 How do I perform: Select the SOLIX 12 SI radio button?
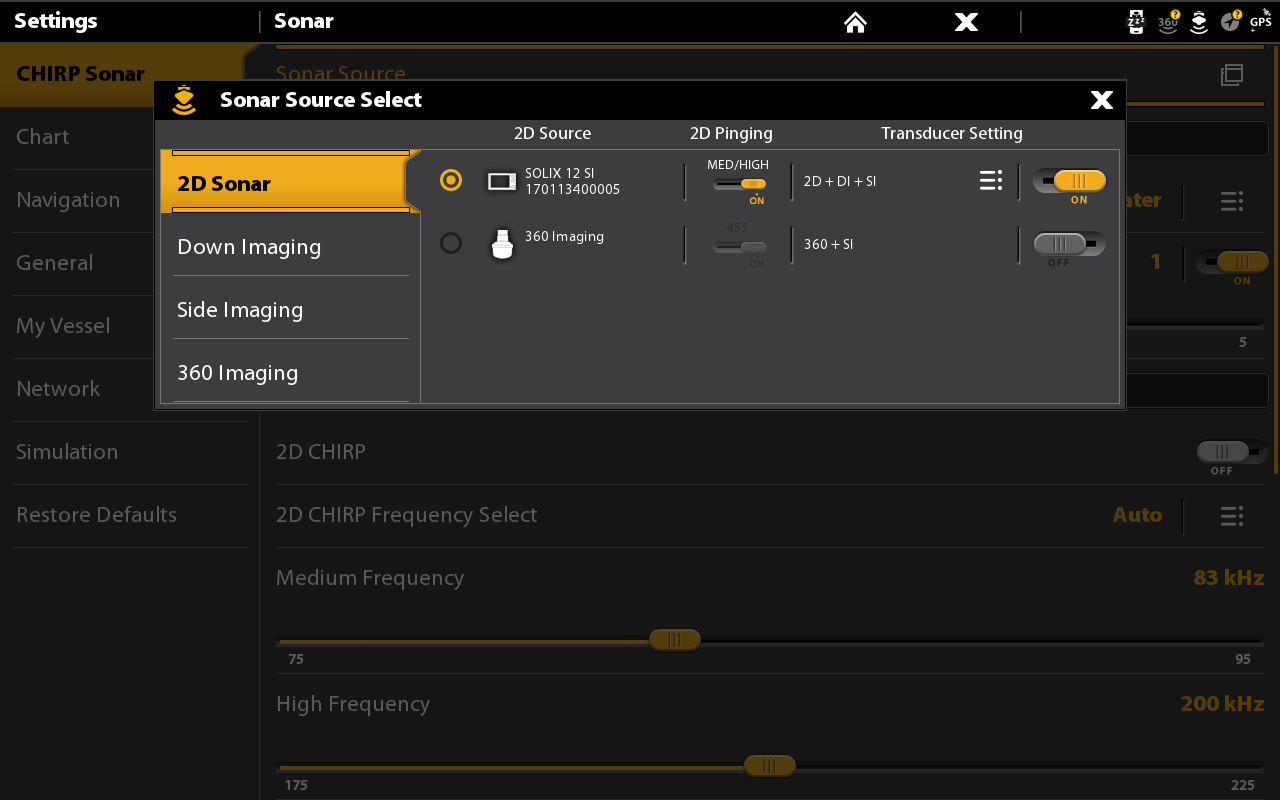tap(451, 180)
